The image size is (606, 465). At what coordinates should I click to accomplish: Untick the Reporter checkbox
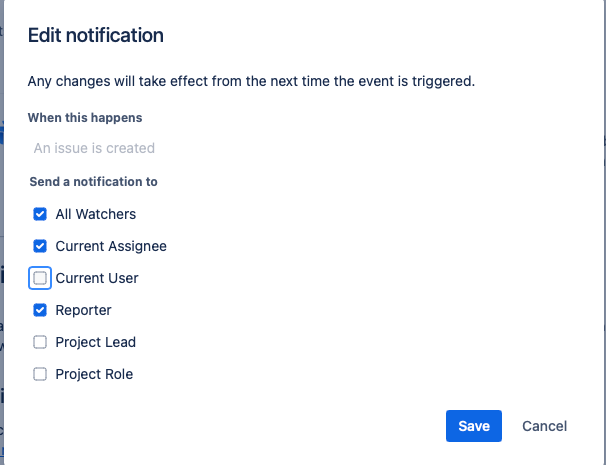coord(40,310)
